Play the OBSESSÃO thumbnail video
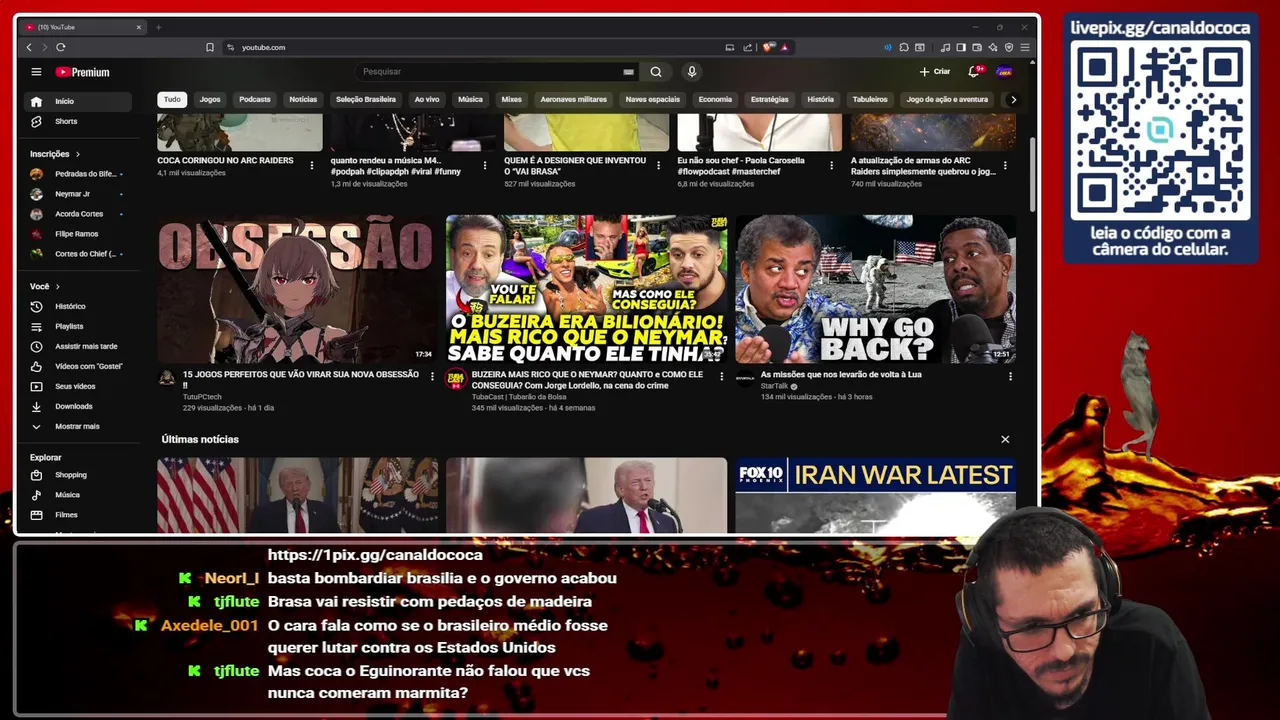This screenshot has height=720, width=1280. click(297, 289)
